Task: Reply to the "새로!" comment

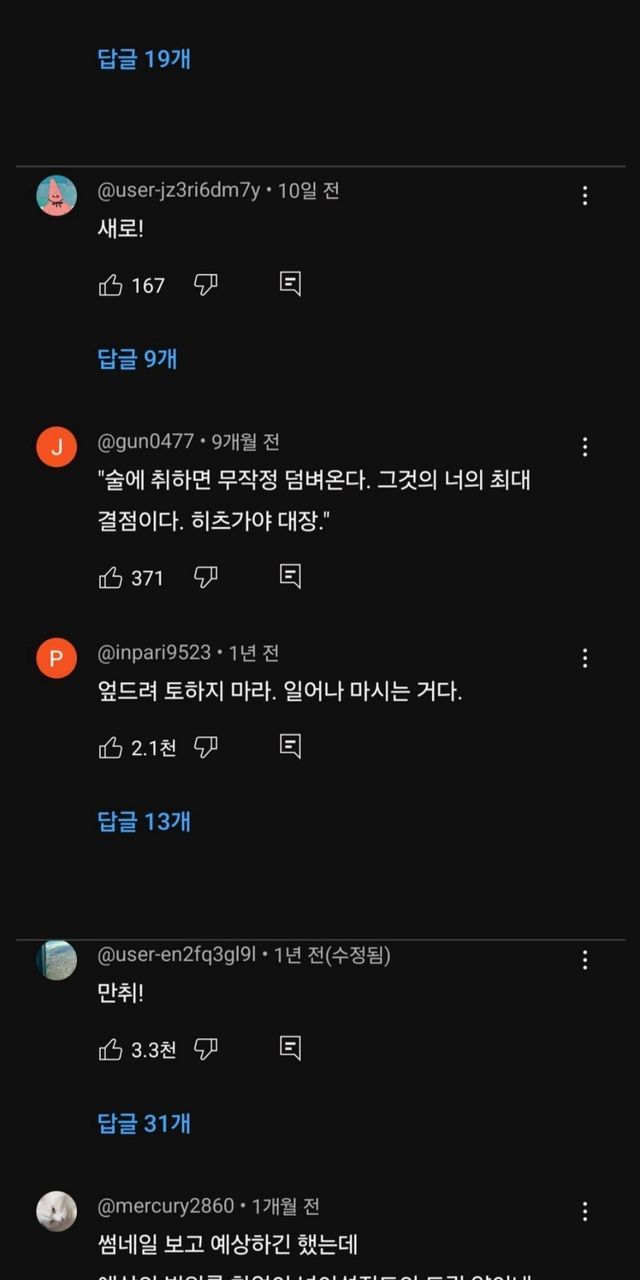Action: pos(290,285)
